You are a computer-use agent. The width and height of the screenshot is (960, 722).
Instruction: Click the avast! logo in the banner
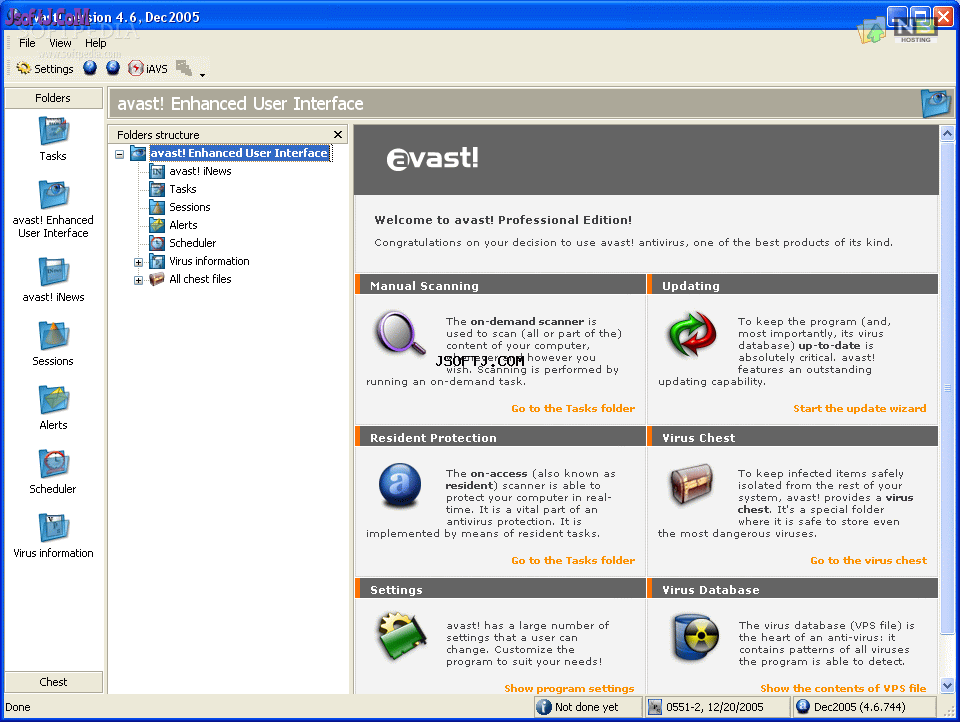(x=432, y=159)
